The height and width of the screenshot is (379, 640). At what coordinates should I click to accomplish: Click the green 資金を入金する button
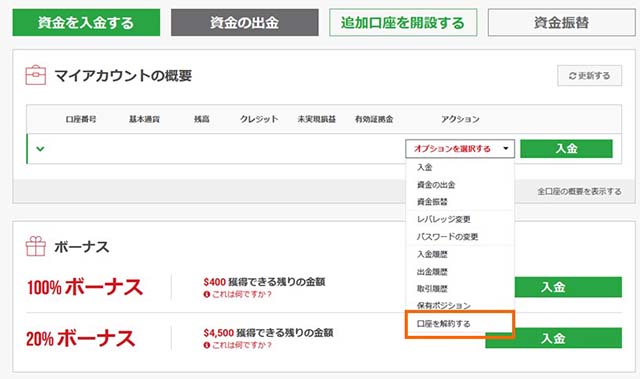click(x=86, y=22)
